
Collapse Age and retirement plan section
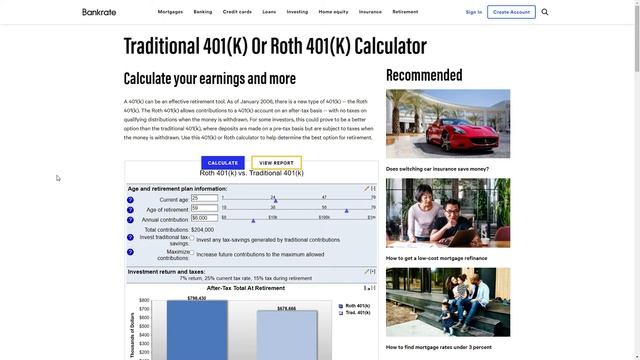(x=373, y=189)
